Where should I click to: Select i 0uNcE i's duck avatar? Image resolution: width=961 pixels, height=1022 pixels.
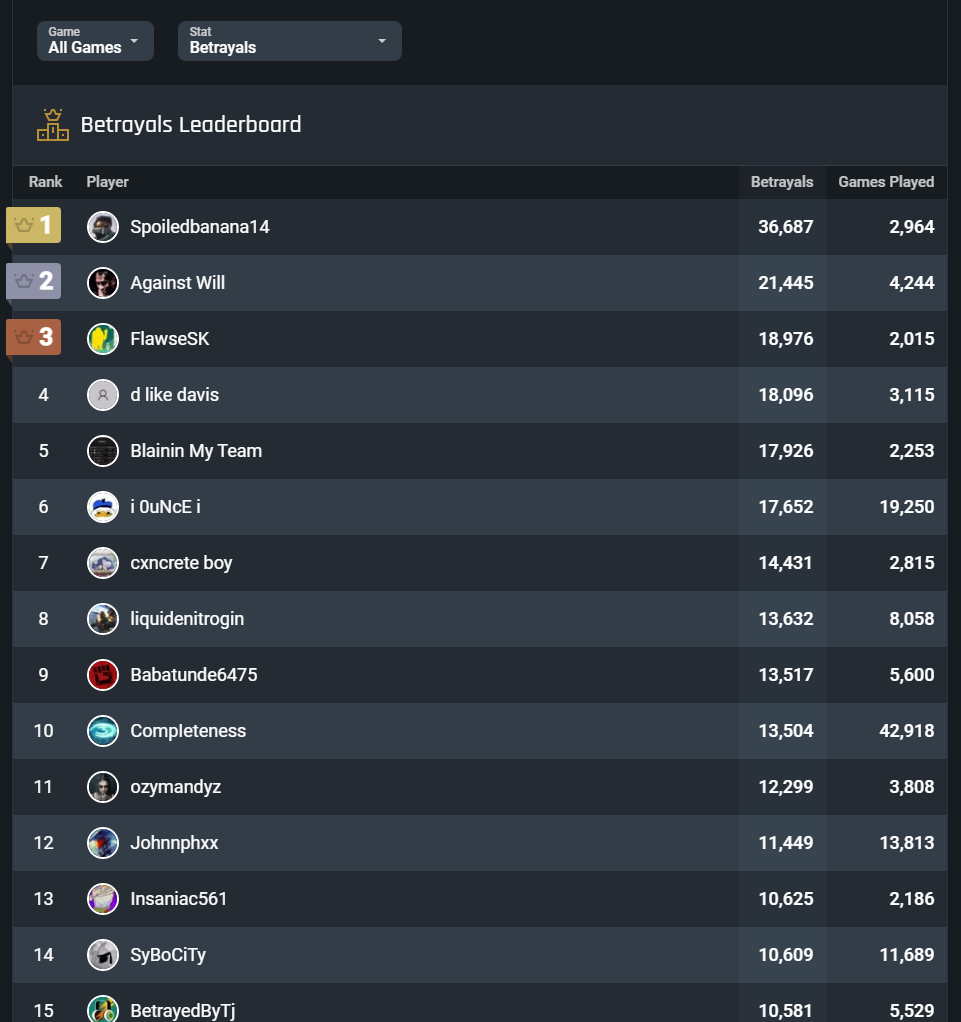tap(103, 507)
